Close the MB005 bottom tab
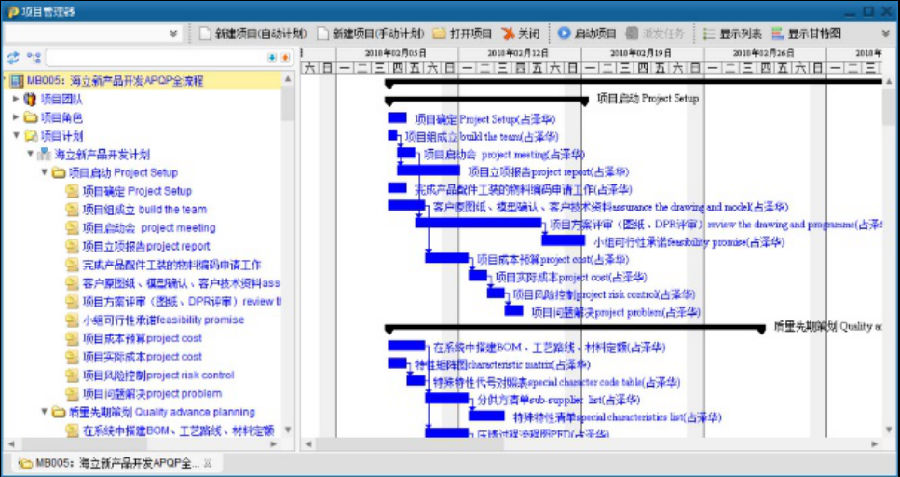Viewport: 900px width, 477px height. [x=208, y=463]
